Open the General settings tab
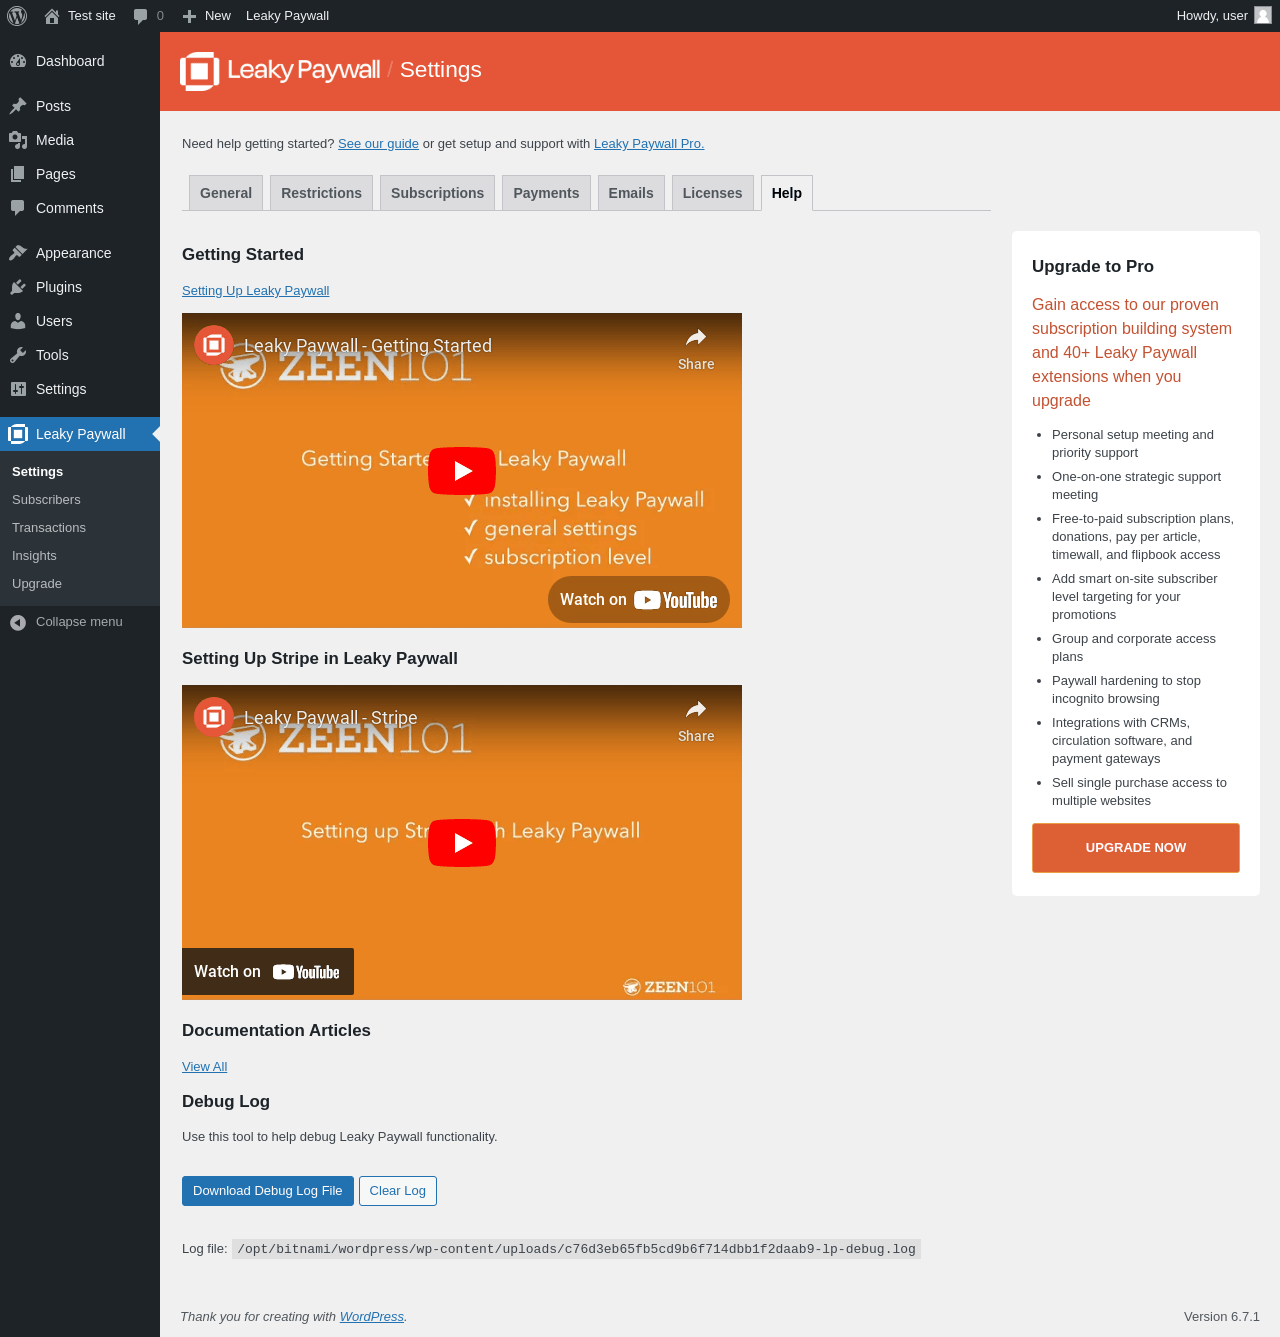Image resolution: width=1280 pixels, height=1337 pixels. [226, 193]
